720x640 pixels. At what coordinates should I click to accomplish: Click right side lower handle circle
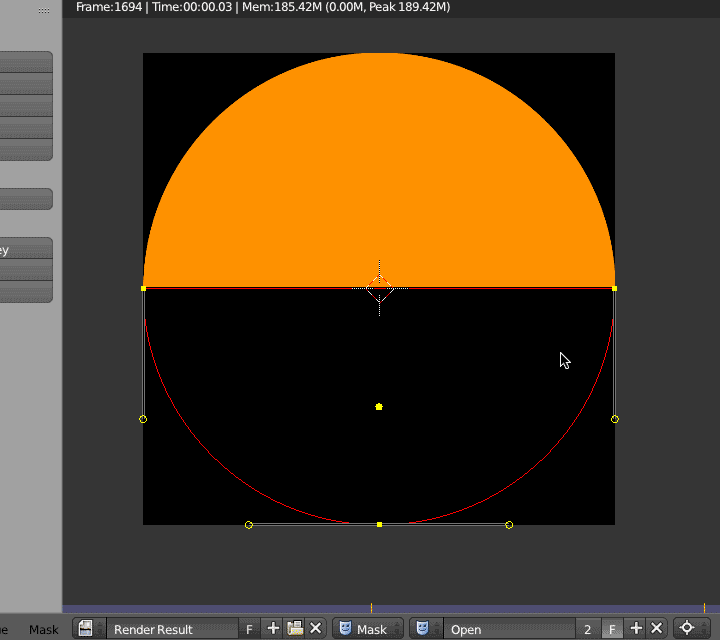point(615,419)
